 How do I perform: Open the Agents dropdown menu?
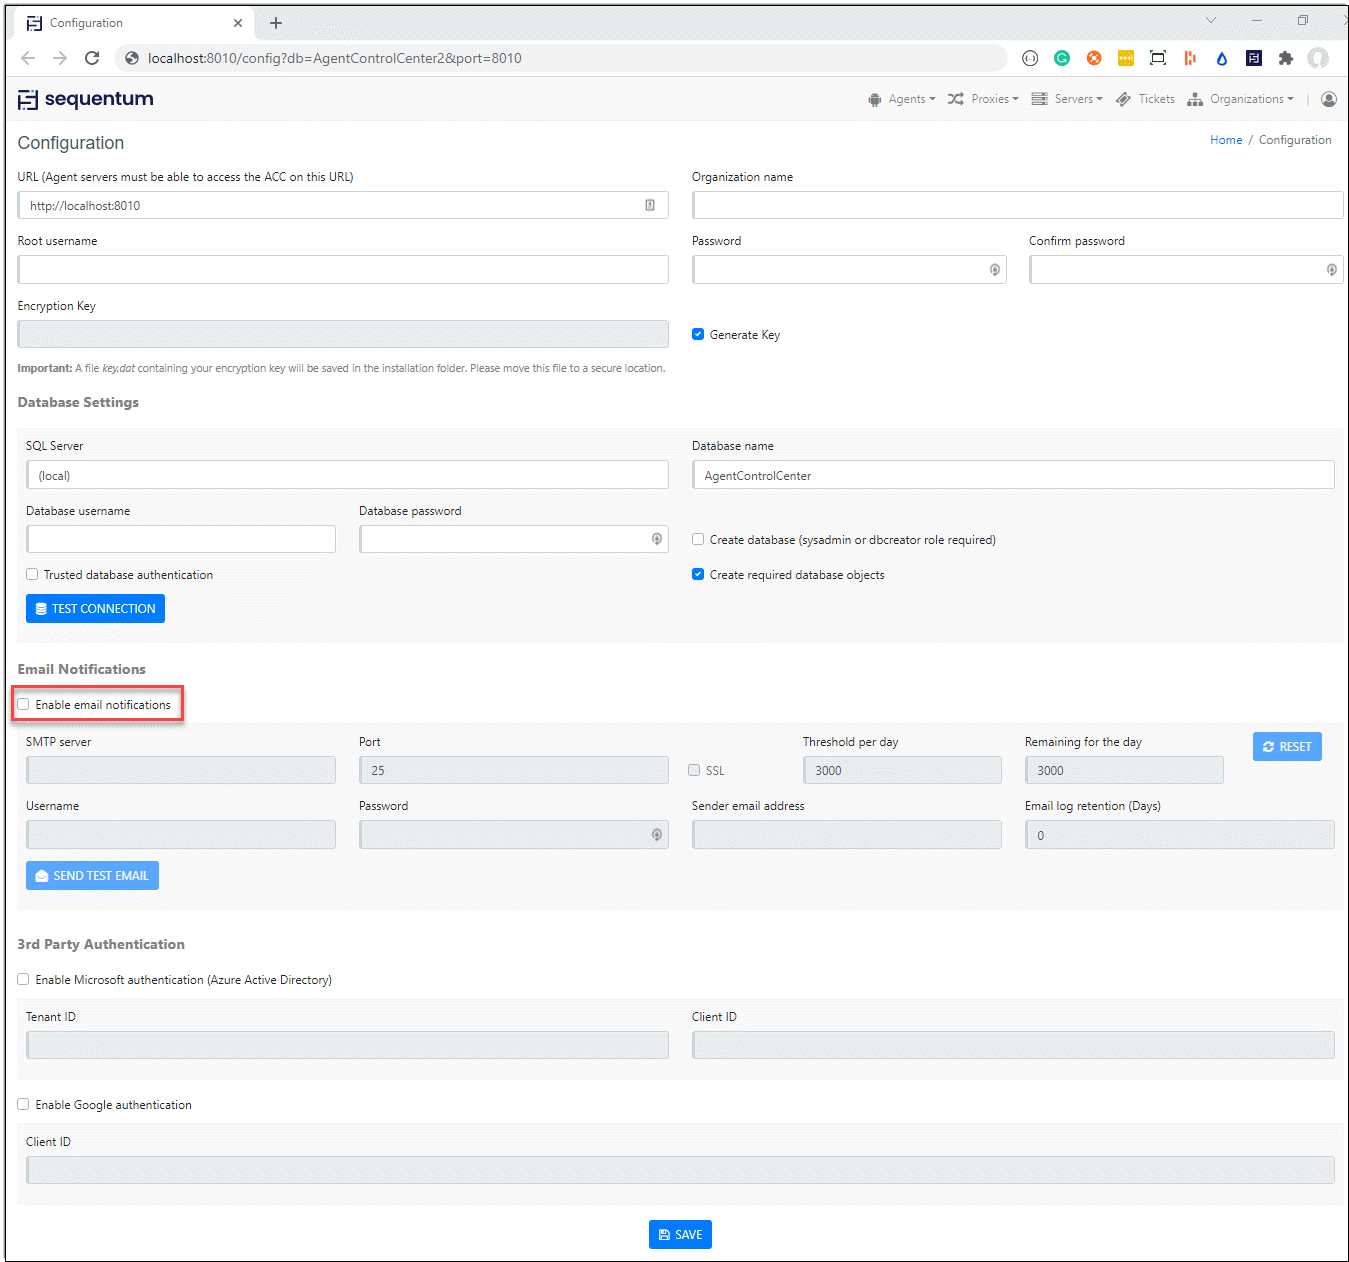908,99
